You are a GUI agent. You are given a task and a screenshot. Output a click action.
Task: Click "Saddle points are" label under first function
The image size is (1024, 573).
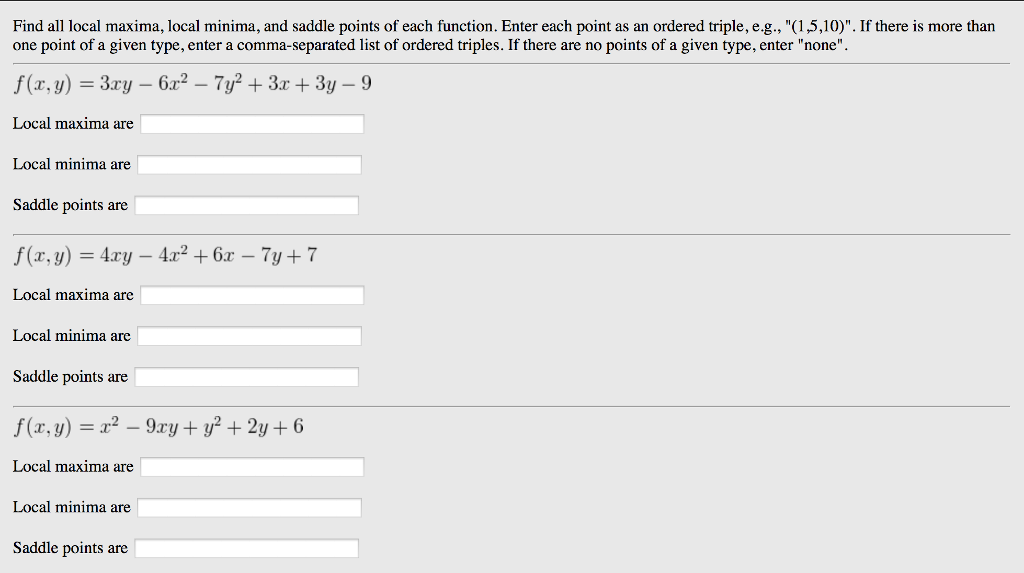coord(70,206)
